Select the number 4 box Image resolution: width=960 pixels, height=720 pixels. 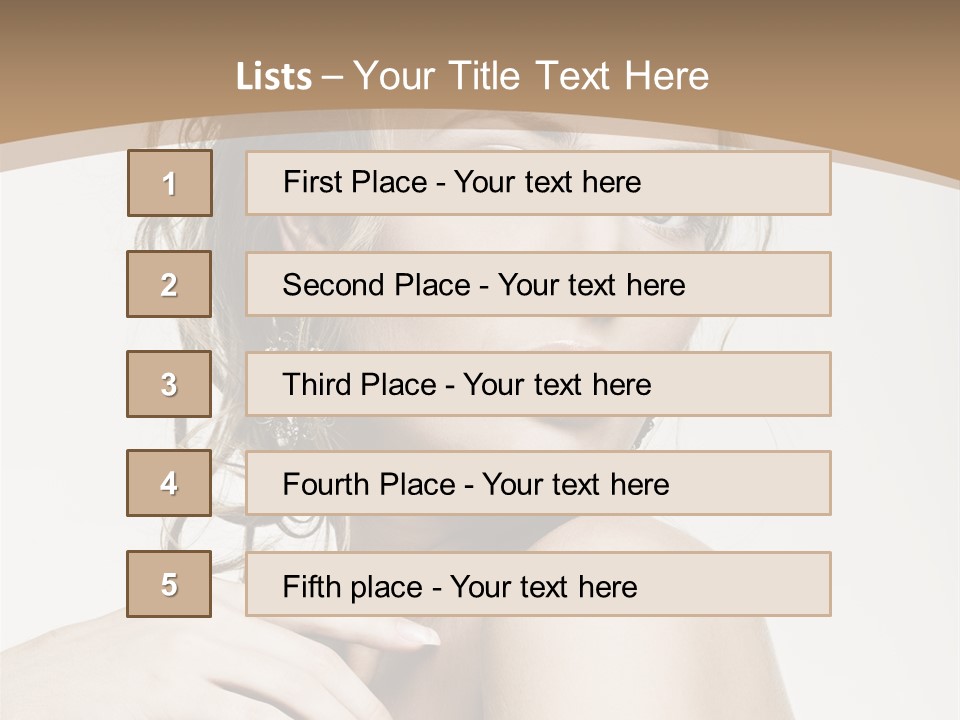click(x=169, y=483)
